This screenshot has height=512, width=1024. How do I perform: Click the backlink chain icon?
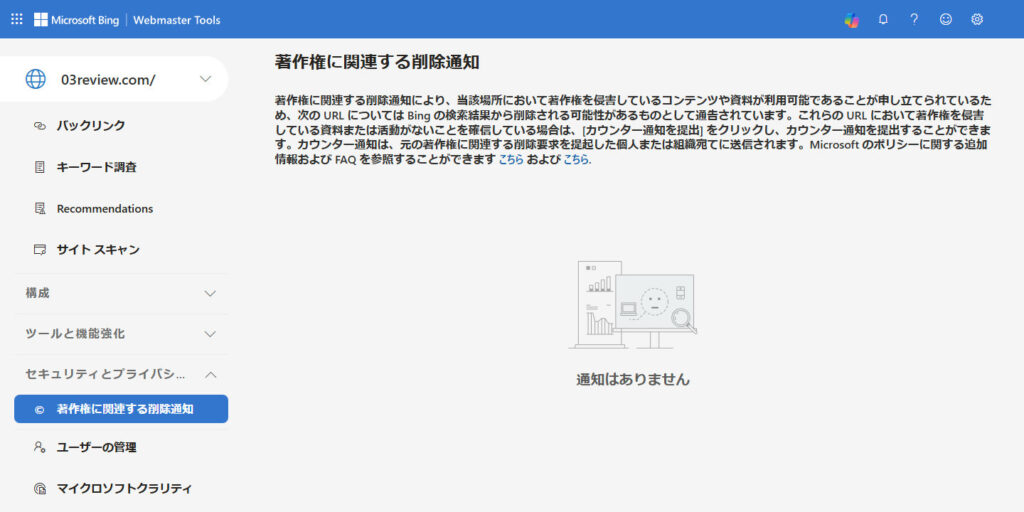coord(39,126)
